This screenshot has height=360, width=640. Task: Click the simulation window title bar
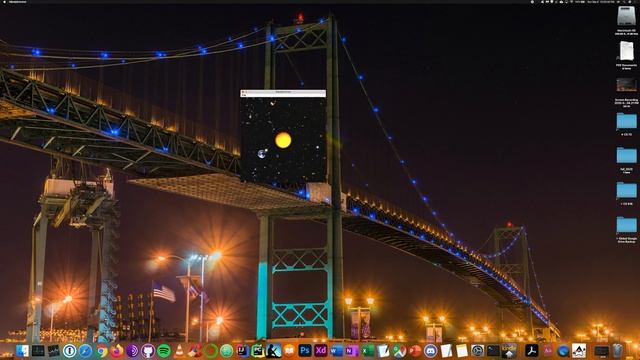(283, 92)
